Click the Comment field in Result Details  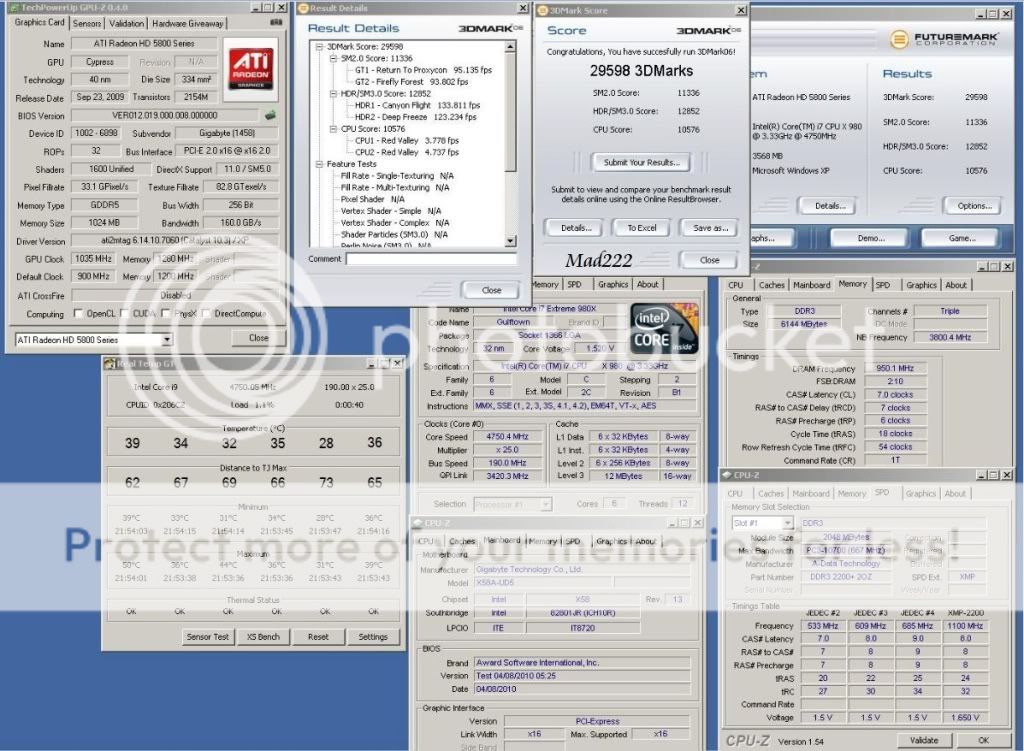pyautogui.click(x=431, y=259)
